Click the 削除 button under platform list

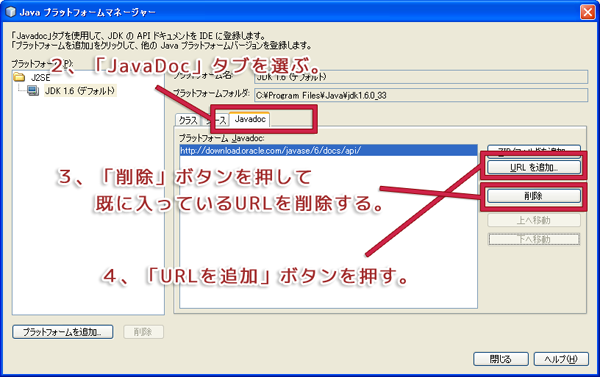[x=143, y=332]
